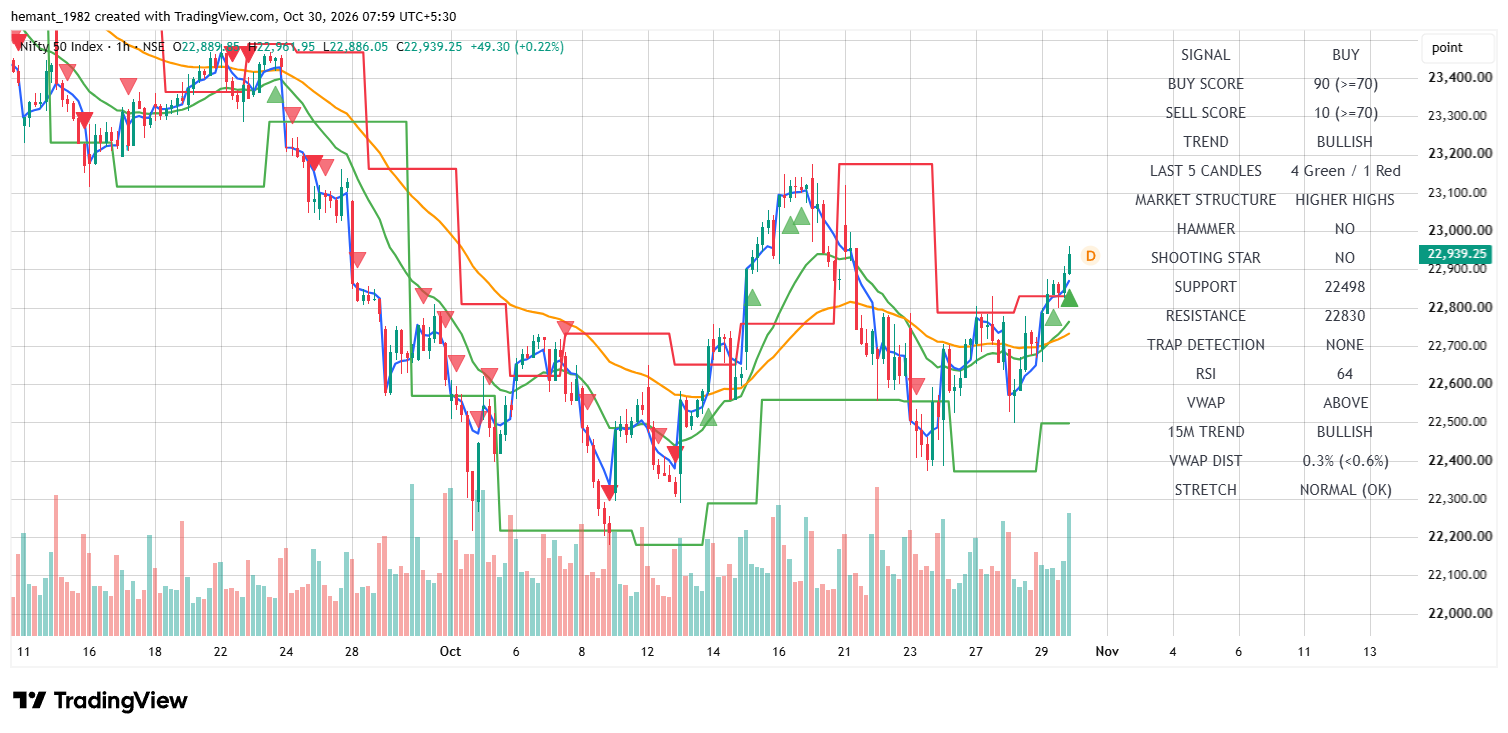1508x733 pixels.
Task: Click the close value C22,939.25 in the legend
Action: (x=429, y=46)
